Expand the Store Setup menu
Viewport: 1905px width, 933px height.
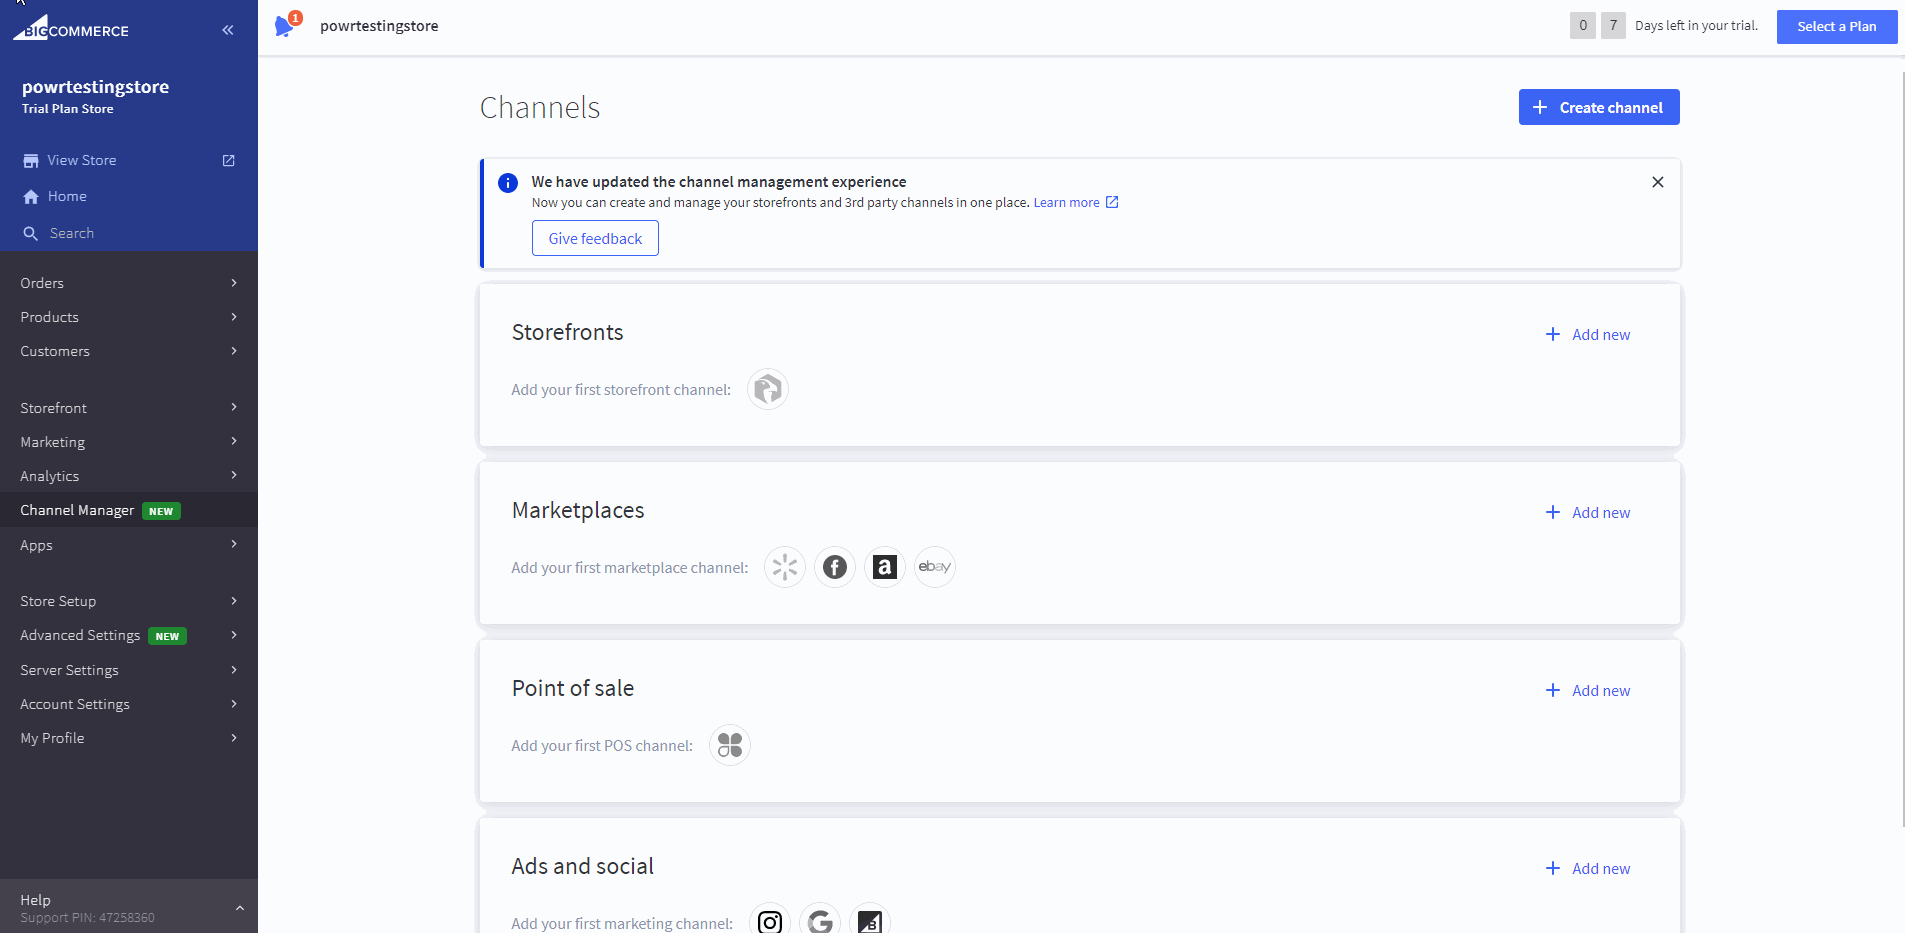(x=129, y=601)
